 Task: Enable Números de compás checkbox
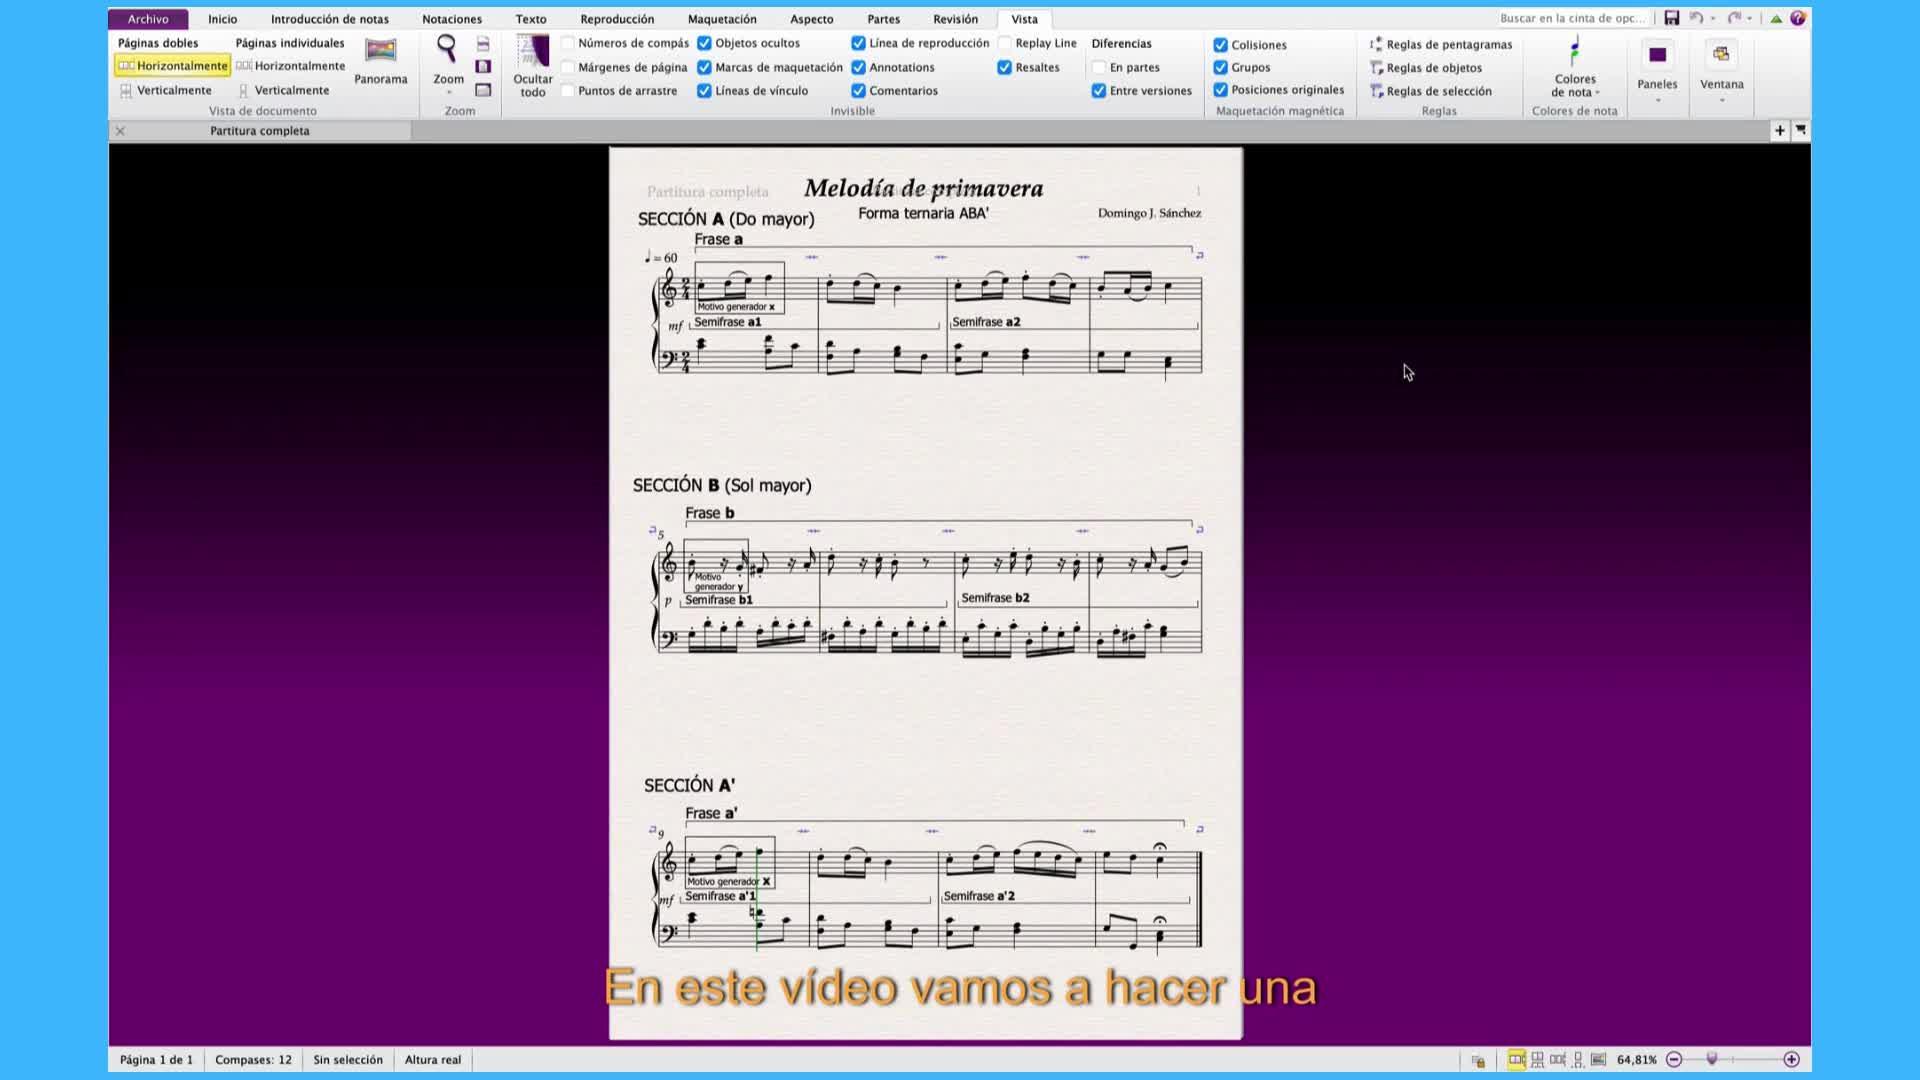[x=568, y=43]
